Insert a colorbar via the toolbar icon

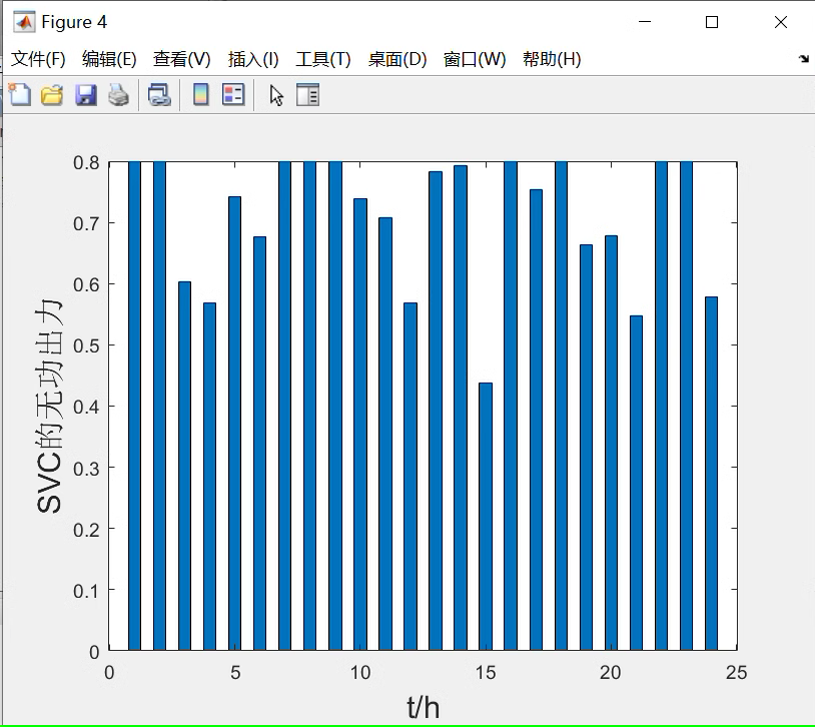(201, 95)
